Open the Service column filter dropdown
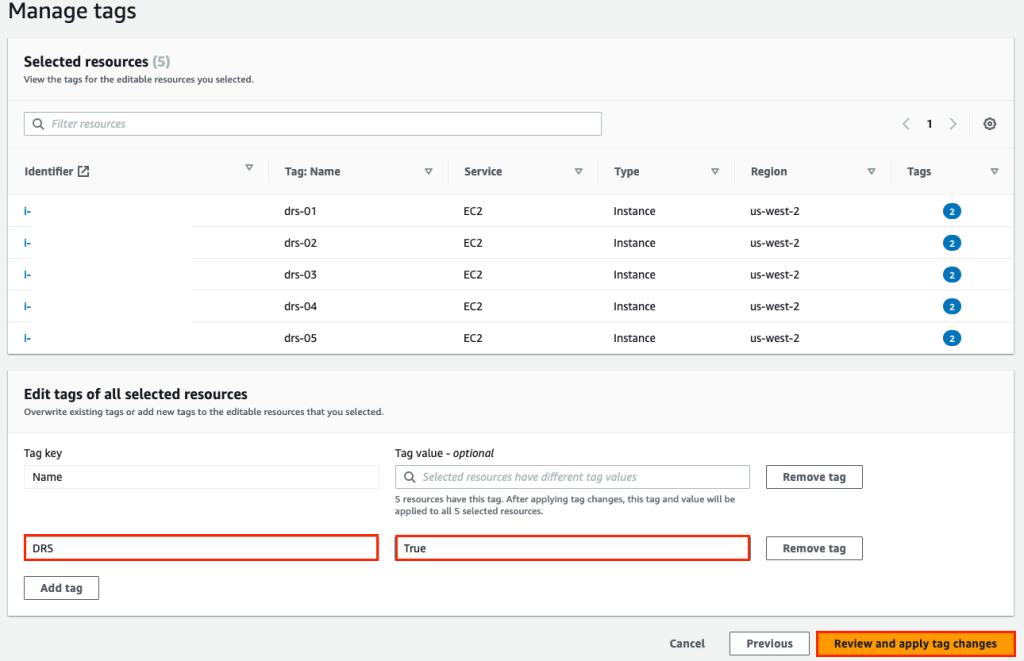 (x=579, y=171)
